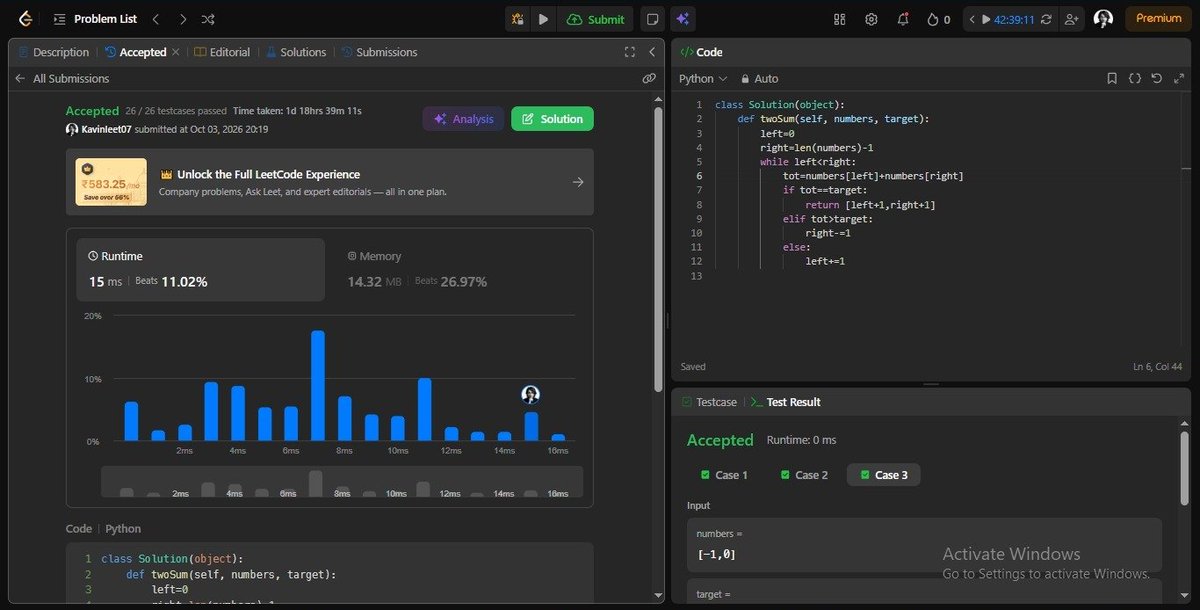Click the bookmark icon in code editor

click(x=1112, y=78)
